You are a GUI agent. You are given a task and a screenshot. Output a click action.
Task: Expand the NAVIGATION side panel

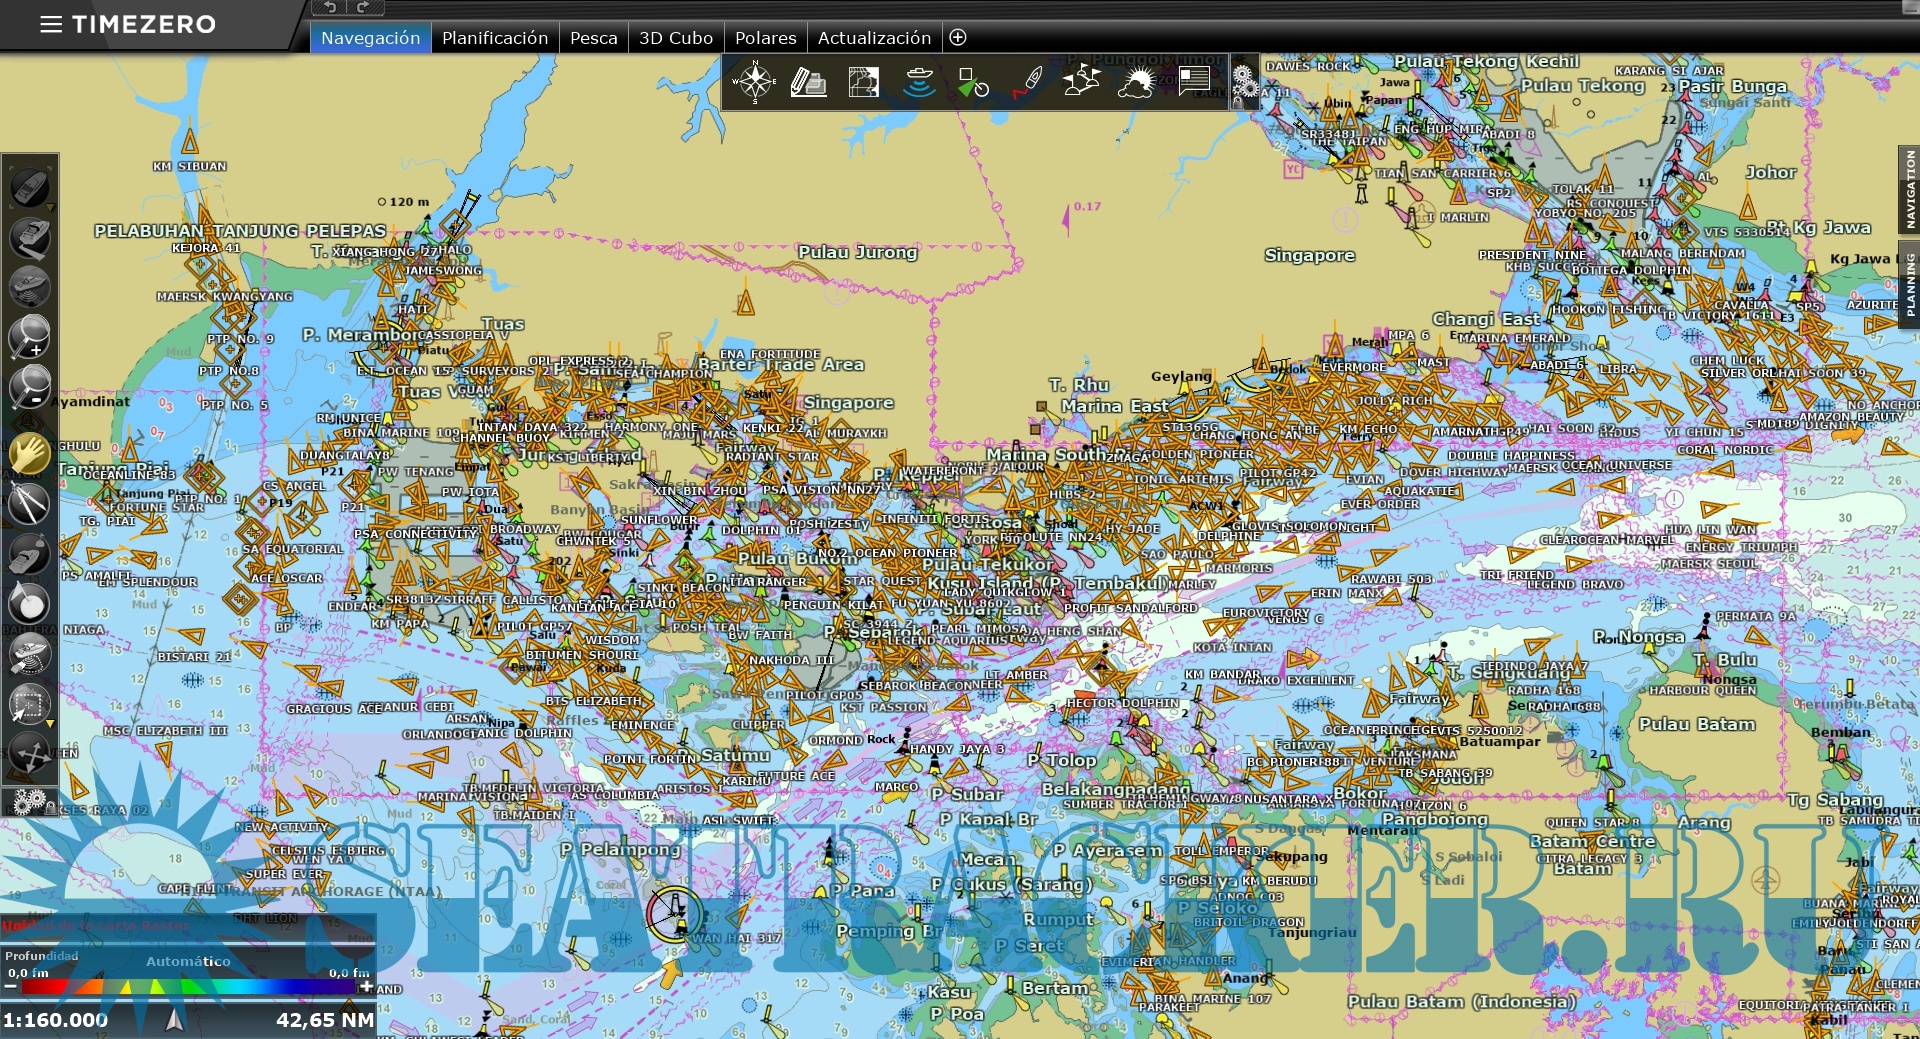(1909, 189)
